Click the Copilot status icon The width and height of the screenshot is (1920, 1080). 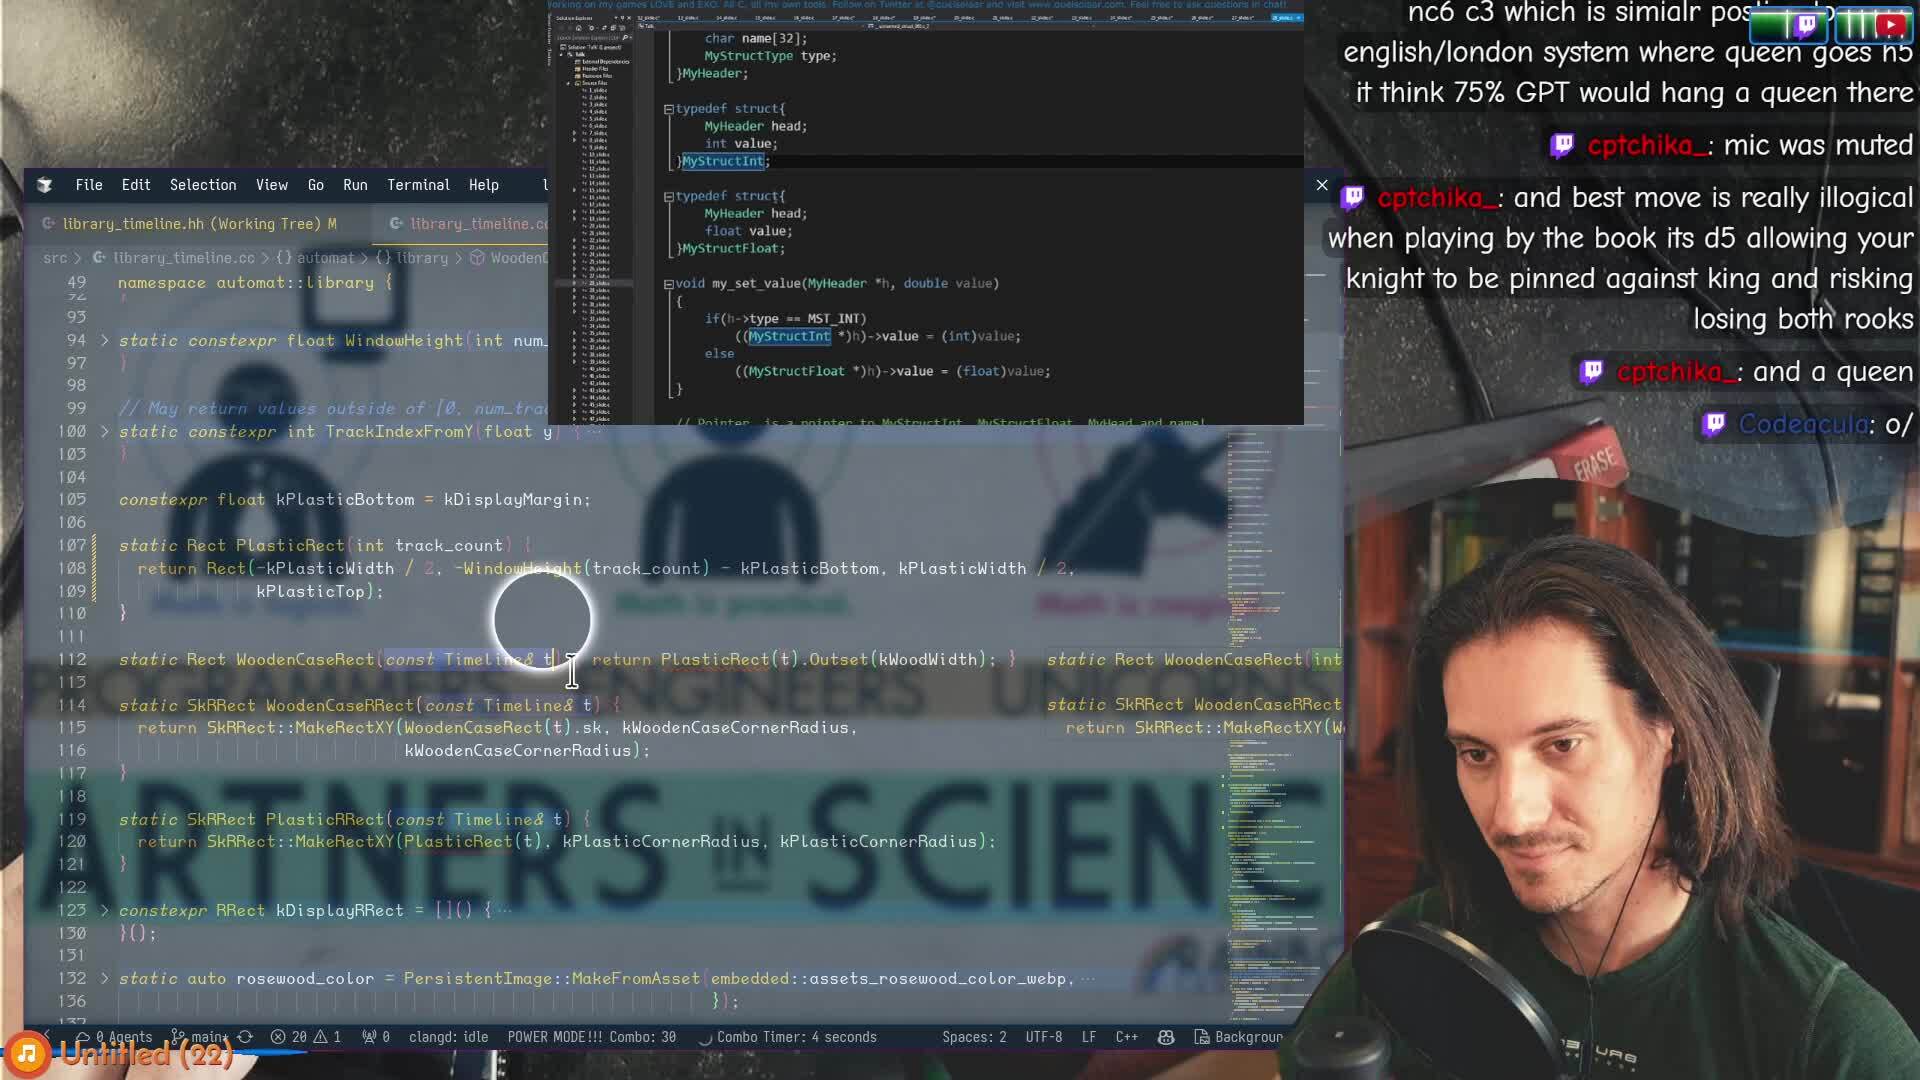click(1166, 1037)
